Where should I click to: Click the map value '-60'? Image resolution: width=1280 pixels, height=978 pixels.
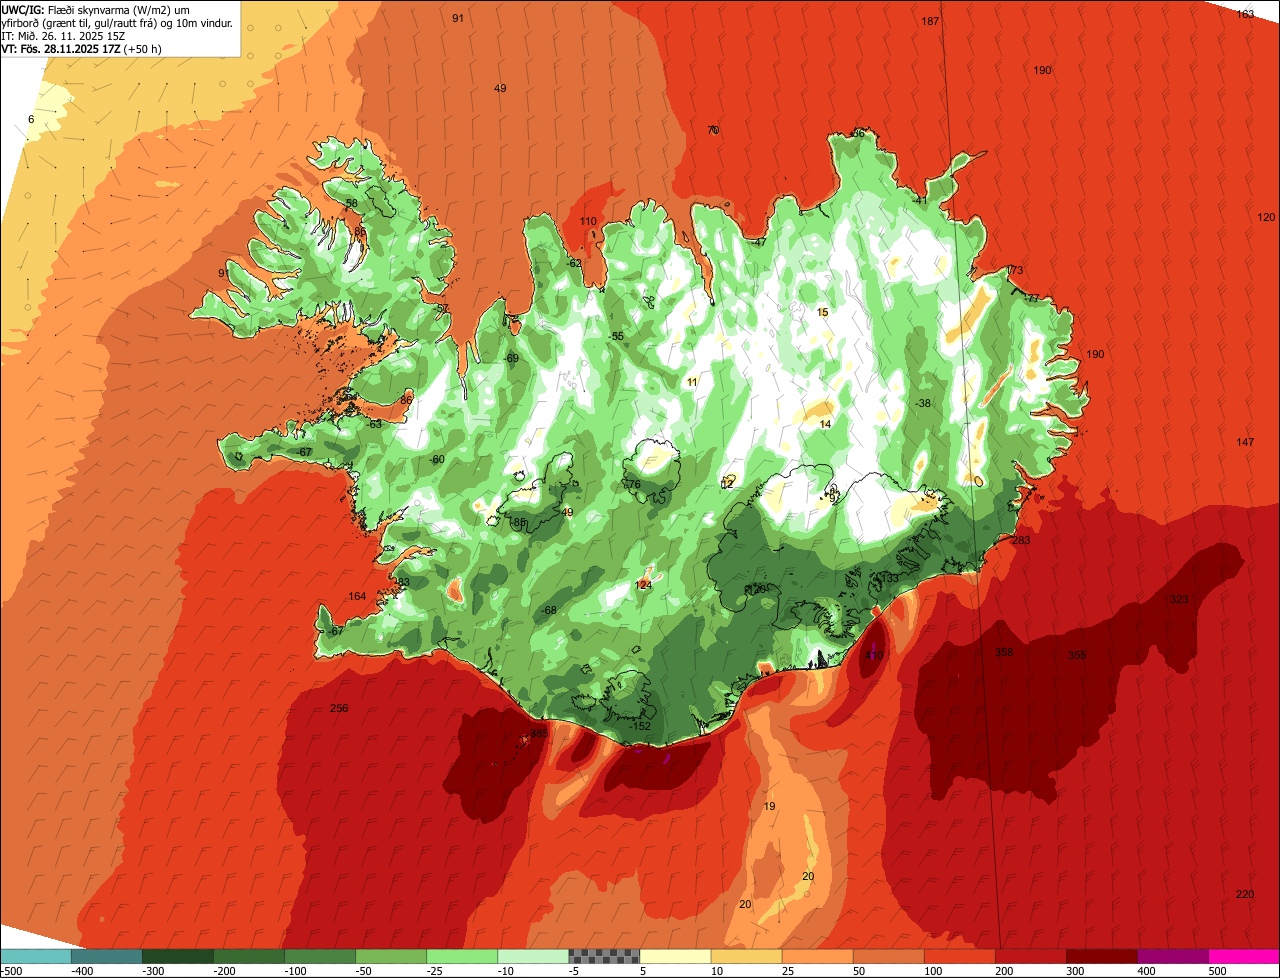point(436,459)
